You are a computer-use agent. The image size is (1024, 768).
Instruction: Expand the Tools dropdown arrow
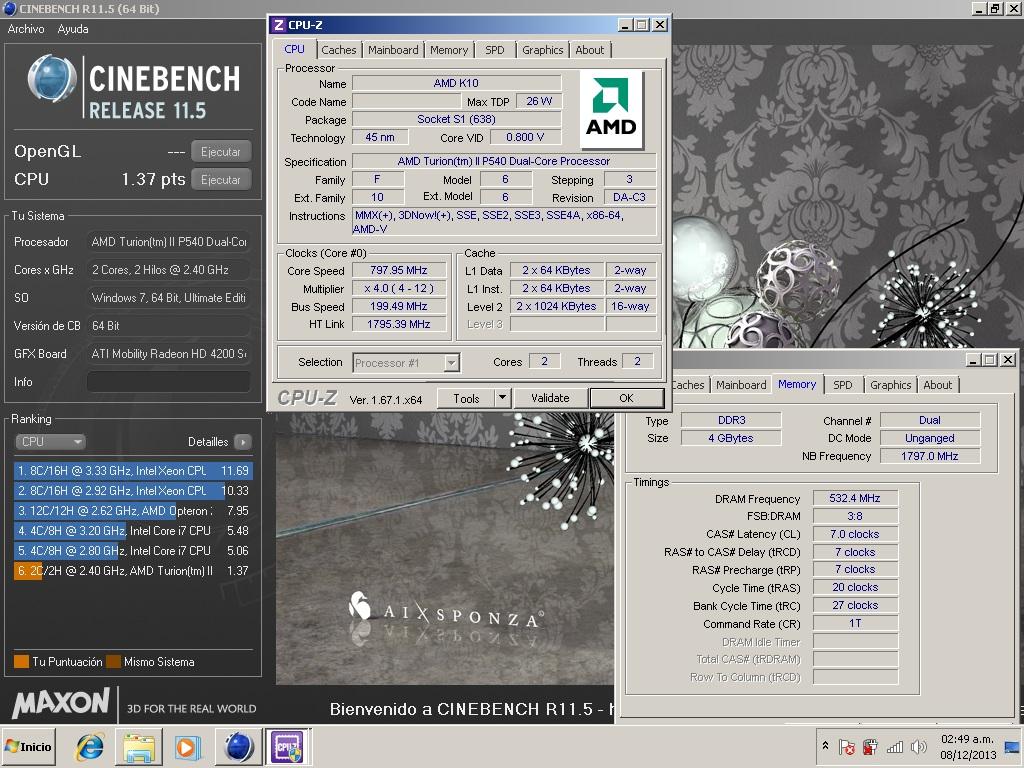pos(502,398)
